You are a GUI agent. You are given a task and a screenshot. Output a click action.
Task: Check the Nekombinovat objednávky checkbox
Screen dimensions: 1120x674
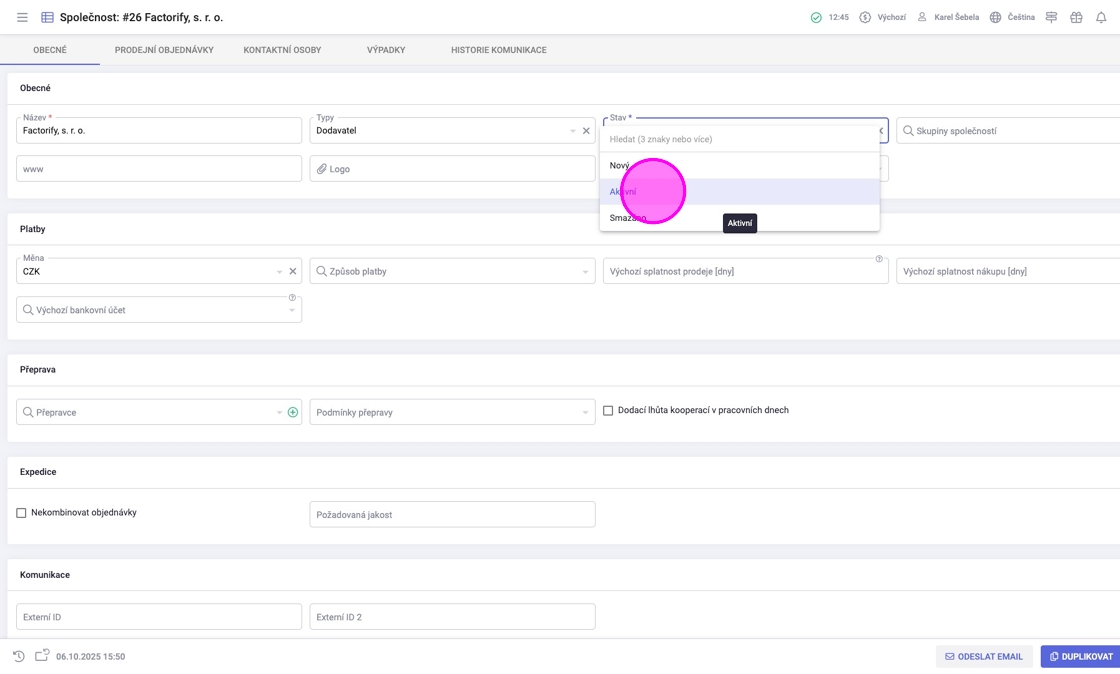21,513
